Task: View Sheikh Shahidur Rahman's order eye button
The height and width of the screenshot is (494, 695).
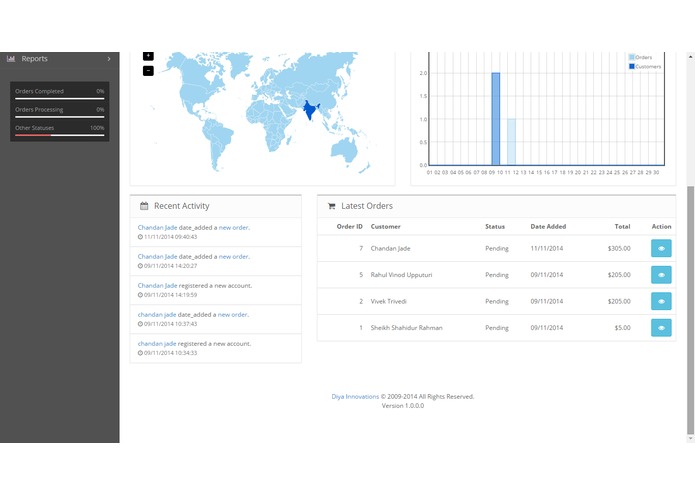Action: pyautogui.click(x=661, y=328)
